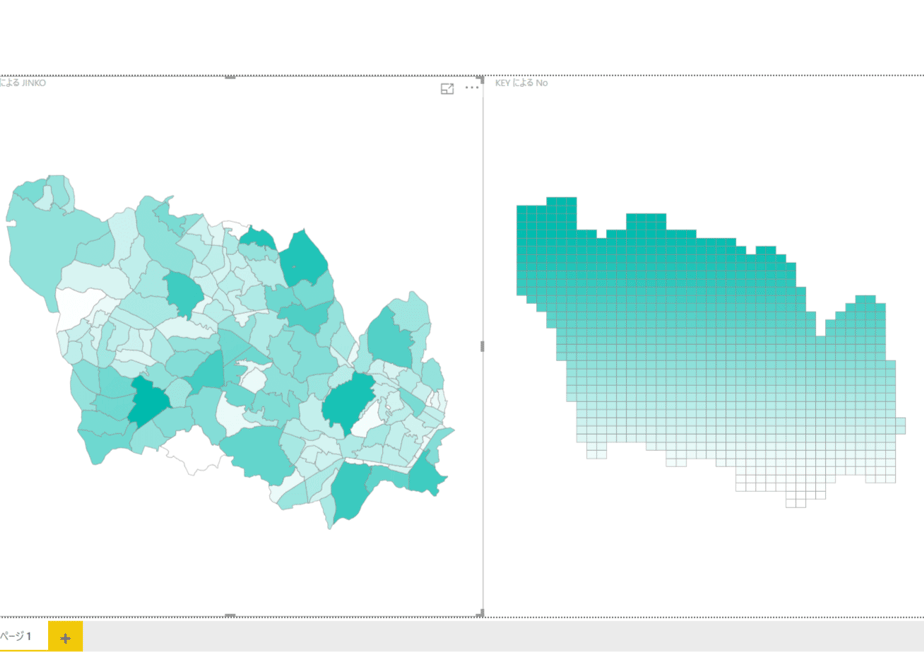Select the 'KEY による No' visual title
Viewport: 924px width, 660px height.
click(x=522, y=83)
